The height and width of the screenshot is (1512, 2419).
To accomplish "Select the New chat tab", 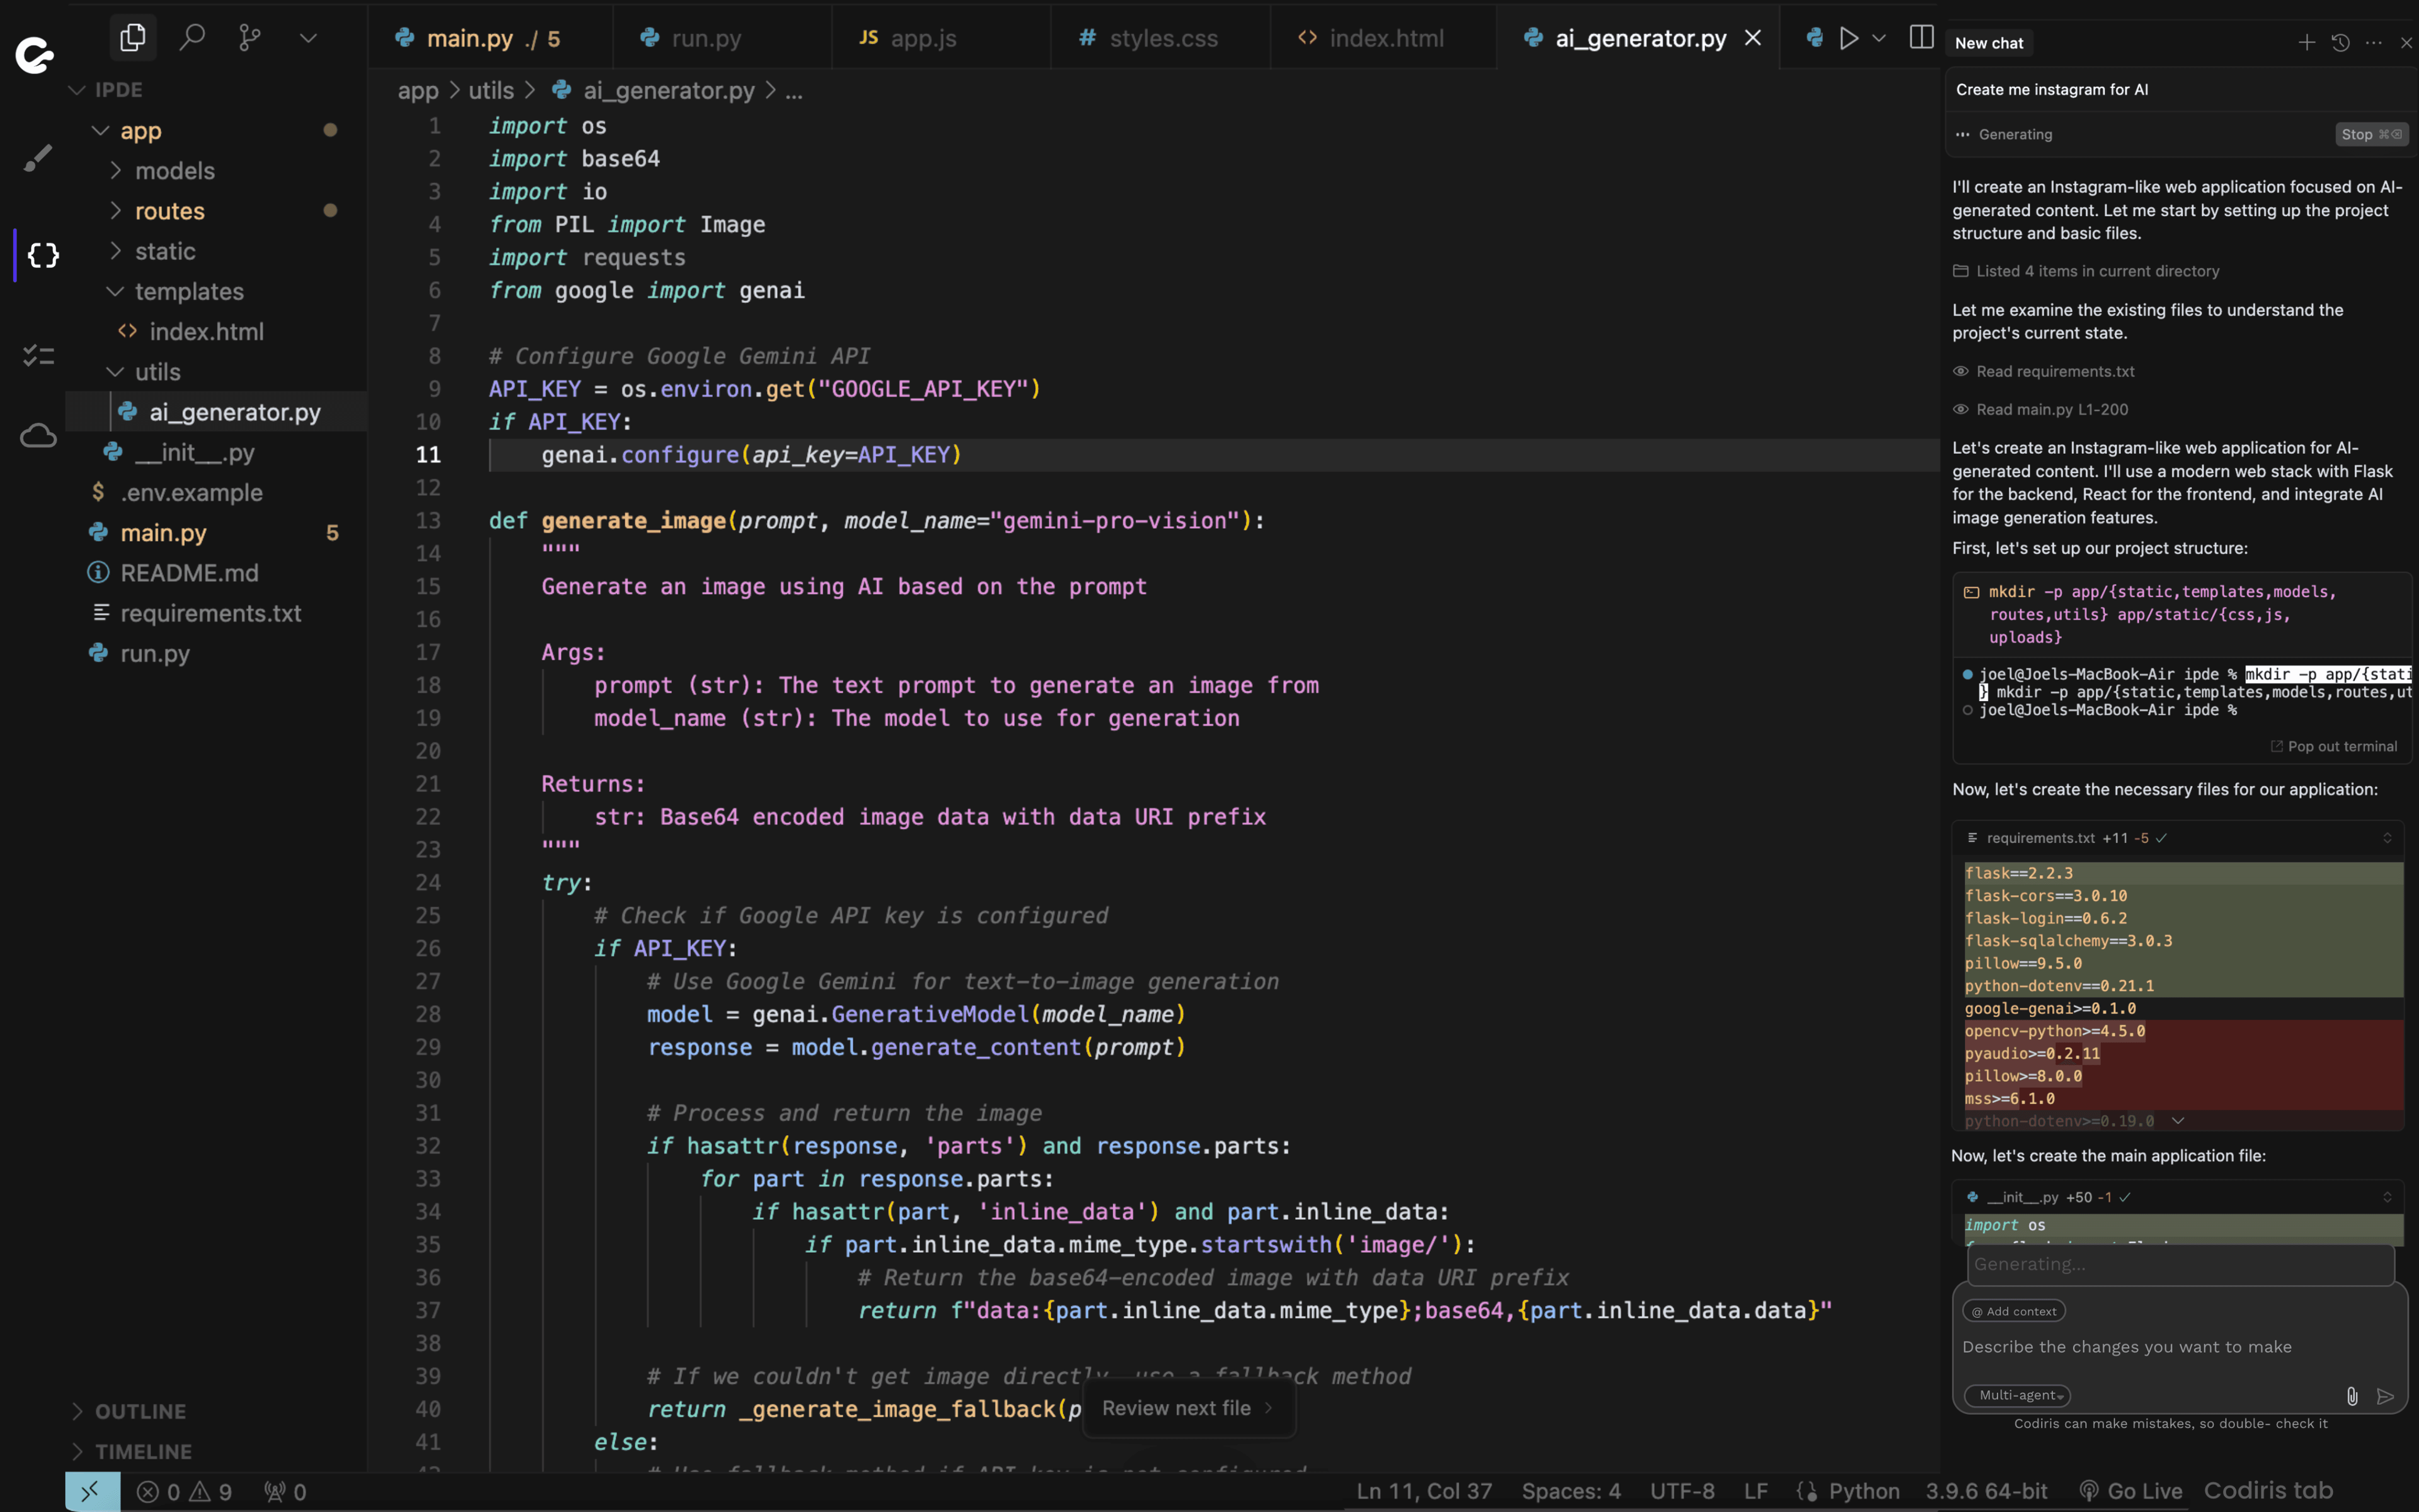I will pyautogui.click(x=1989, y=43).
